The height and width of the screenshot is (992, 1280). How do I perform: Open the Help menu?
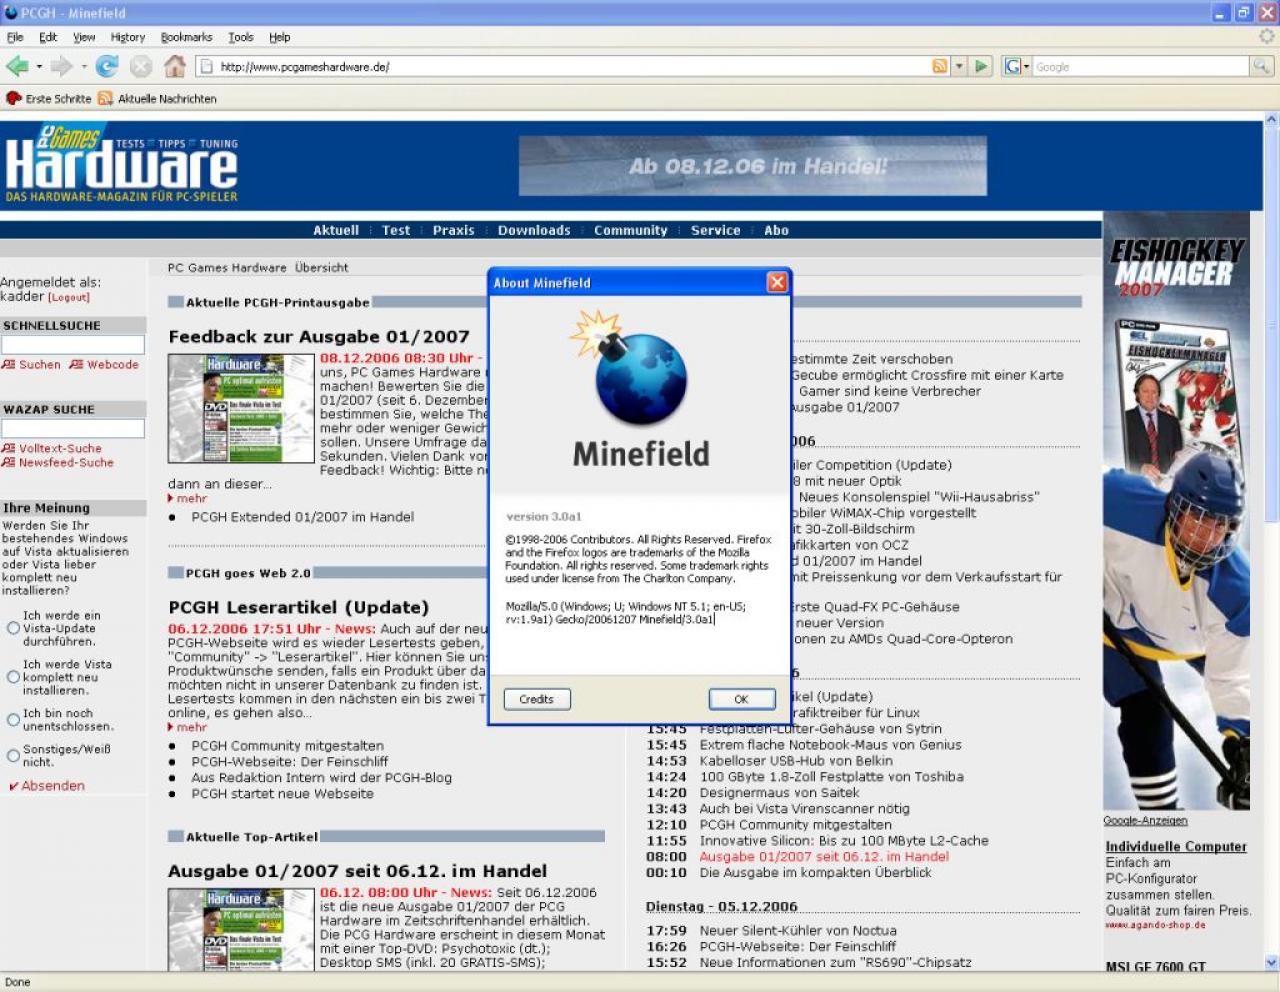[279, 37]
